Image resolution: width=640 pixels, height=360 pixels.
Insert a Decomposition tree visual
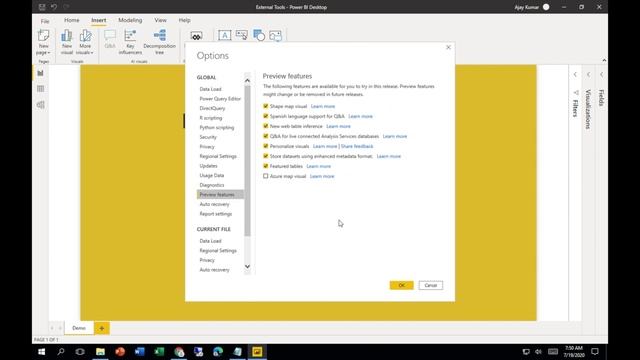[x=159, y=42]
